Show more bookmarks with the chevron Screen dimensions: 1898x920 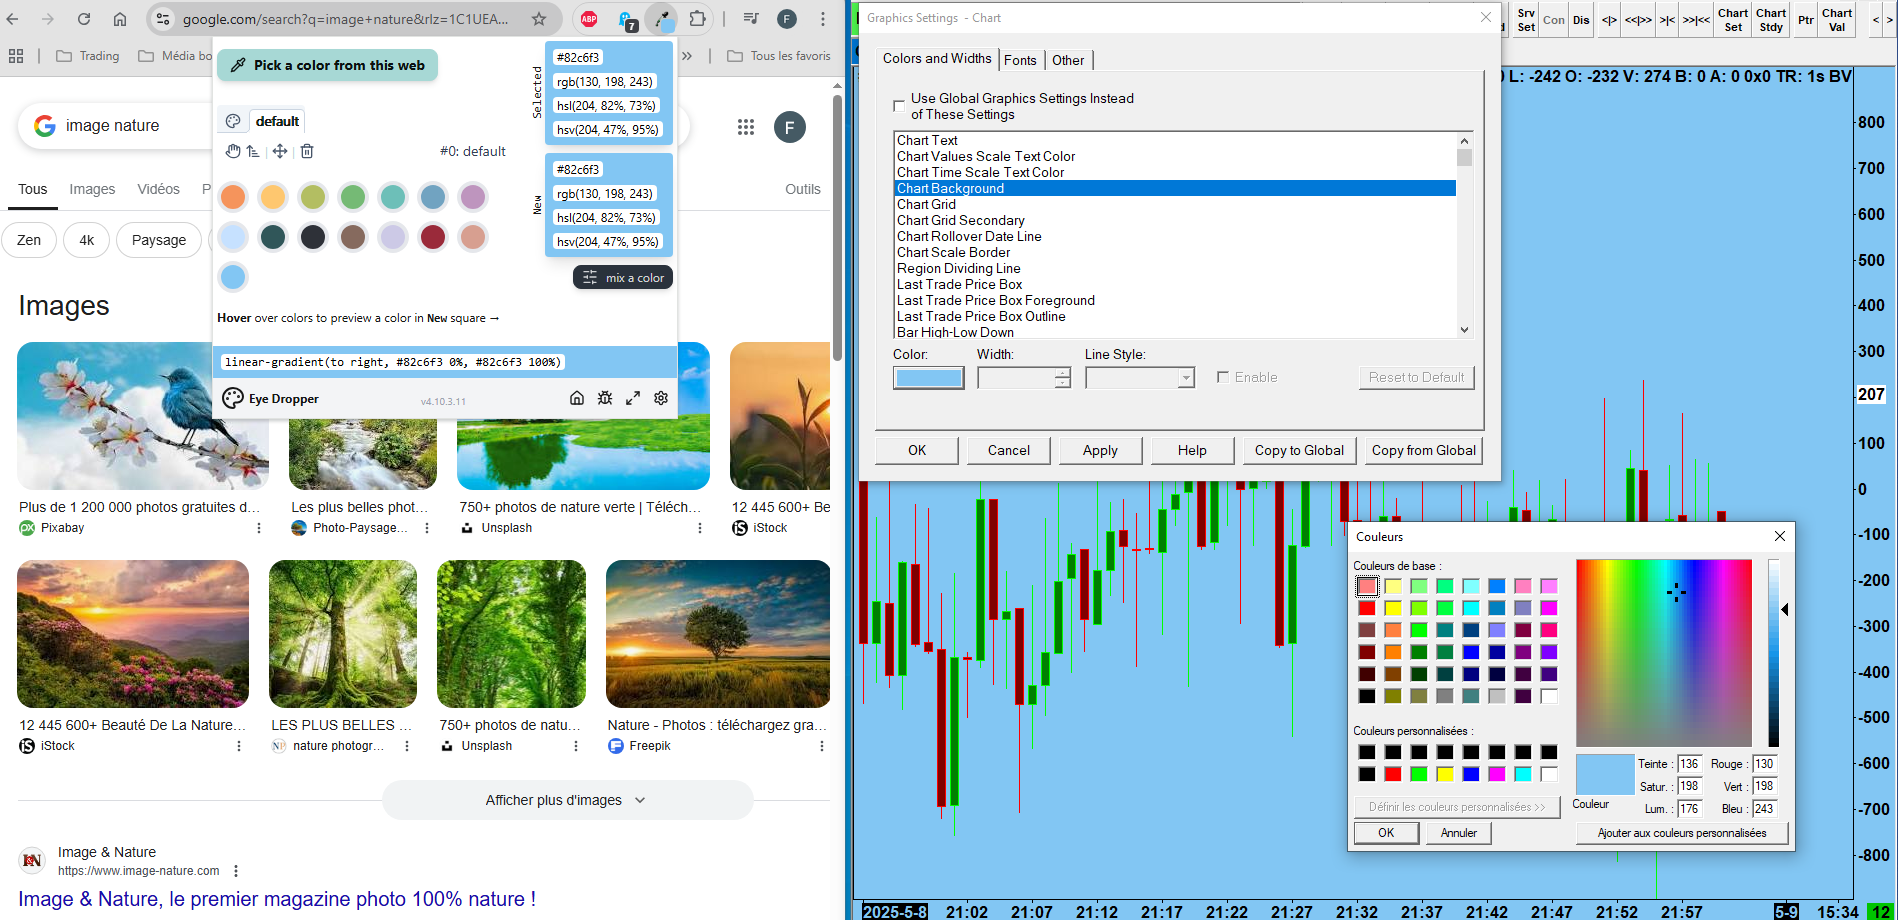click(687, 56)
